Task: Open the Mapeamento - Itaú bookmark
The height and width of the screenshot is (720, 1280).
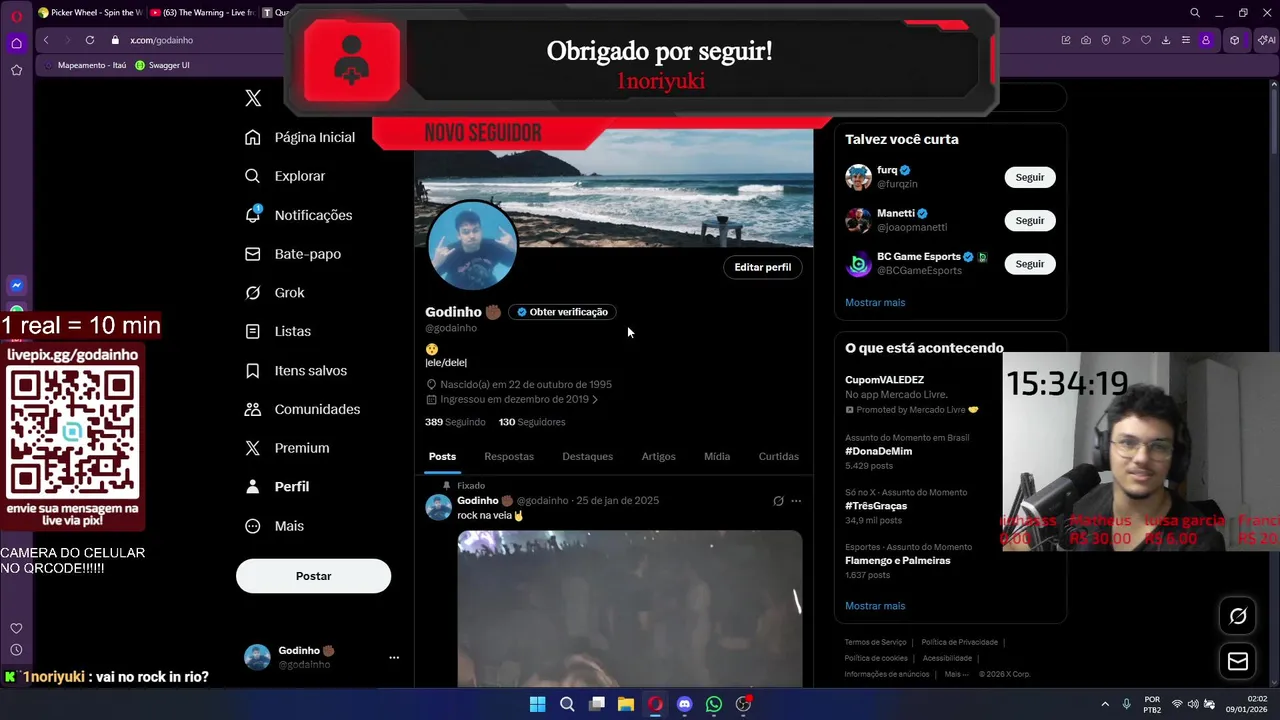Action: (x=85, y=65)
